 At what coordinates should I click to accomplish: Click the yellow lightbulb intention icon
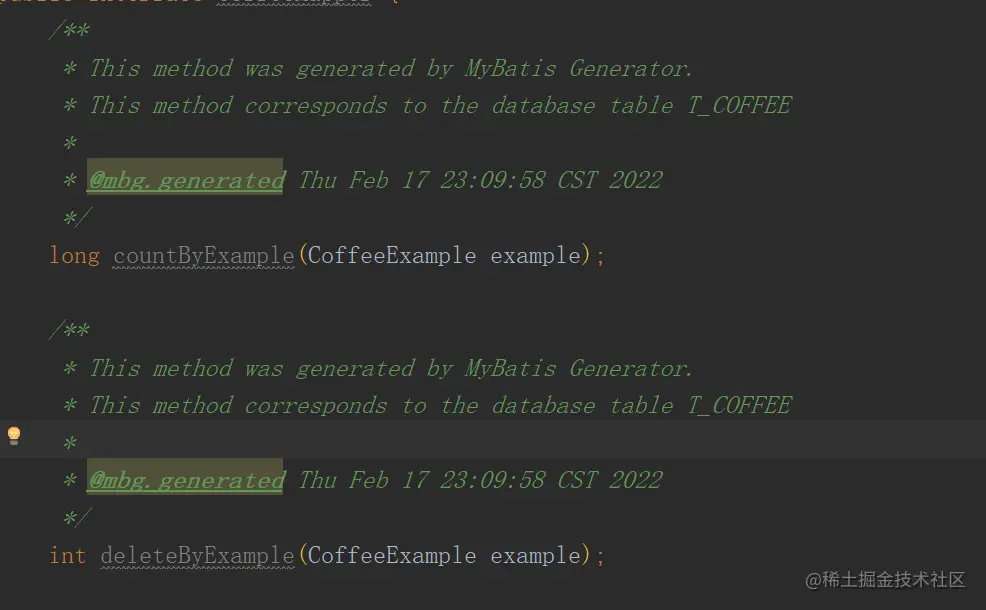[14, 435]
